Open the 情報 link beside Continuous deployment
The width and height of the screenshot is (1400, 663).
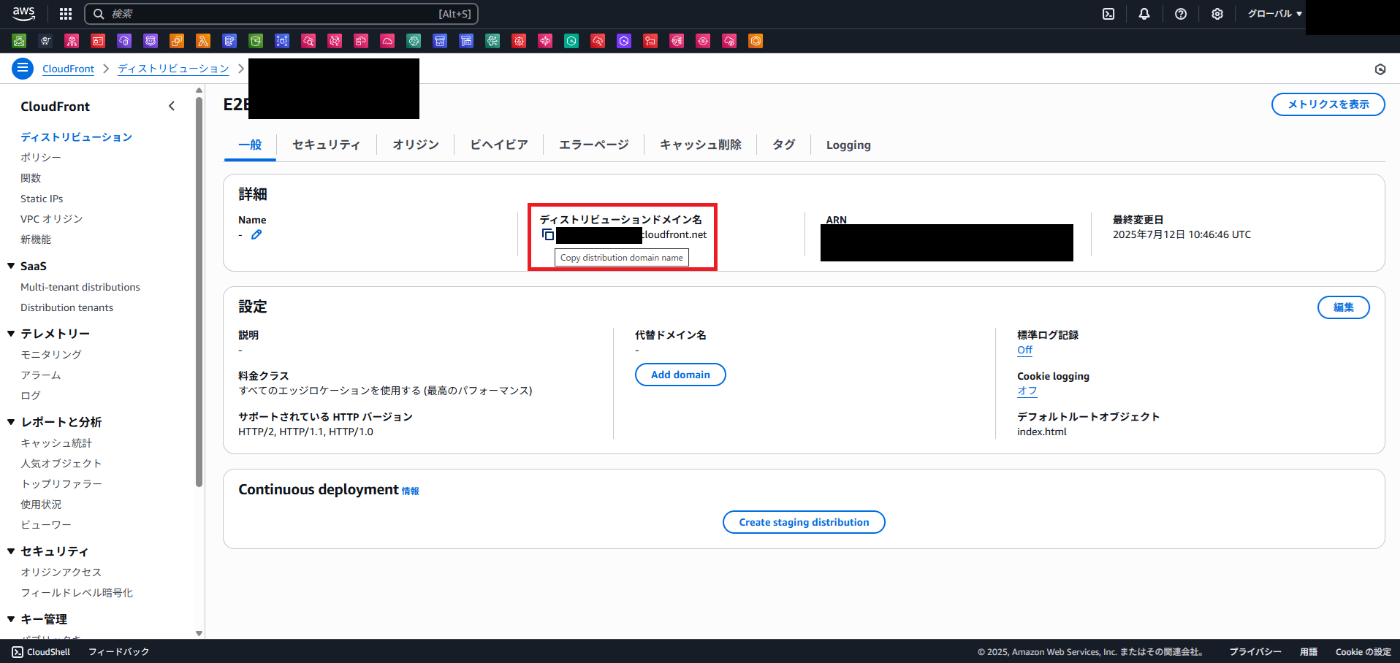coord(411,491)
